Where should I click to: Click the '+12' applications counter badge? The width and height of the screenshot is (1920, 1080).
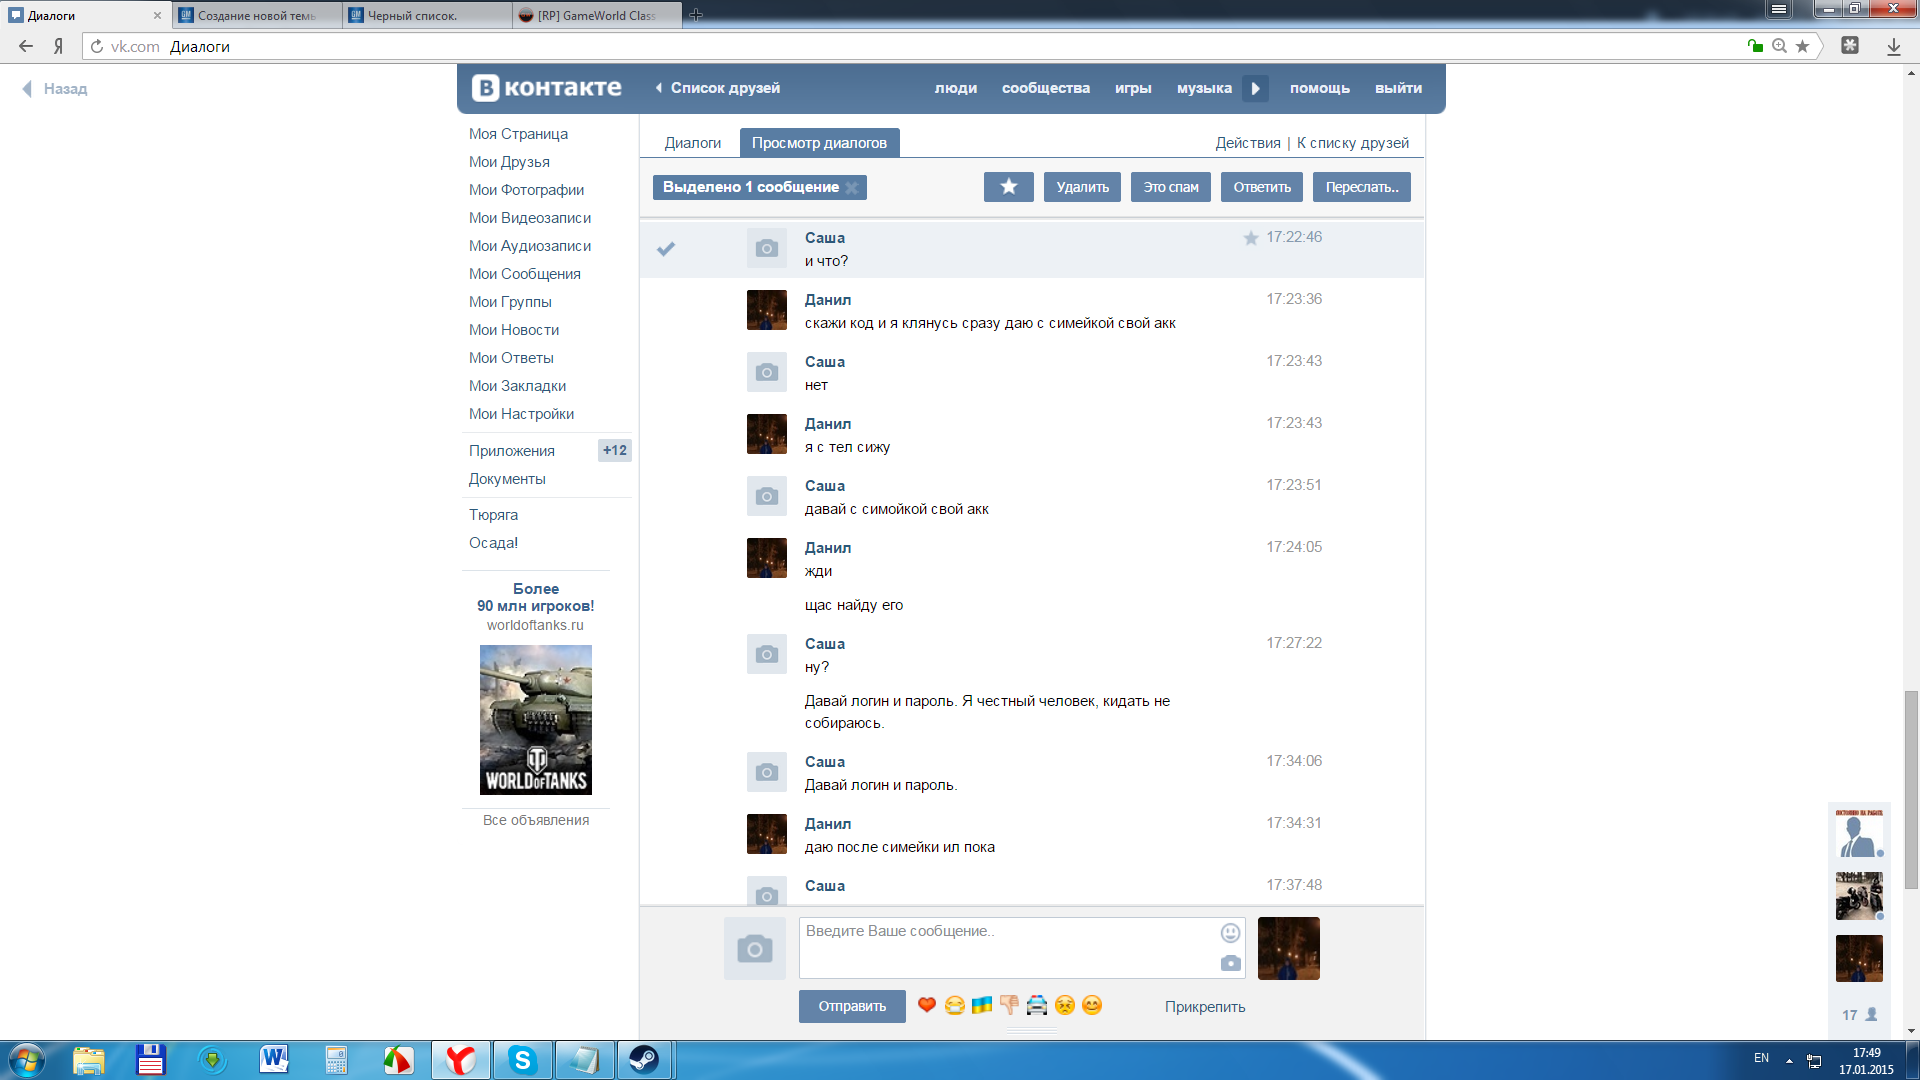click(614, 451)
